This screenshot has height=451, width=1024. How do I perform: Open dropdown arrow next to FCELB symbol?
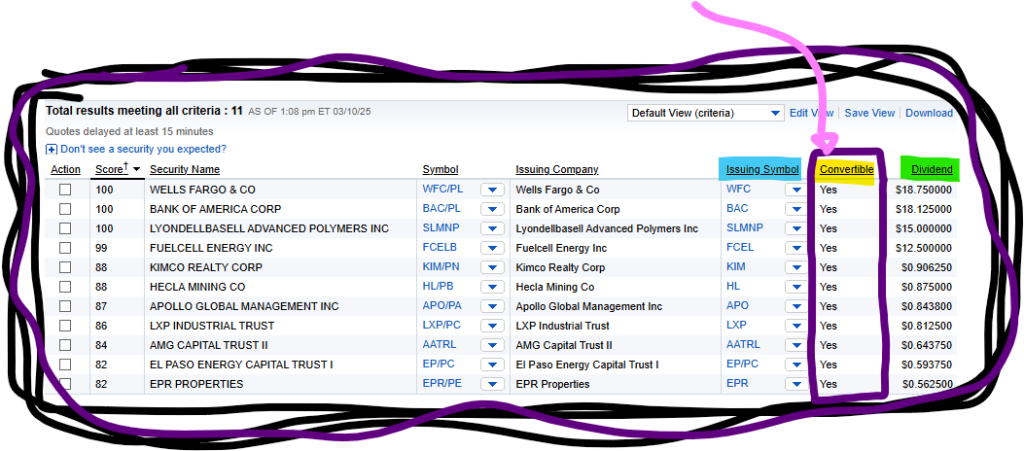pos(492,248)
